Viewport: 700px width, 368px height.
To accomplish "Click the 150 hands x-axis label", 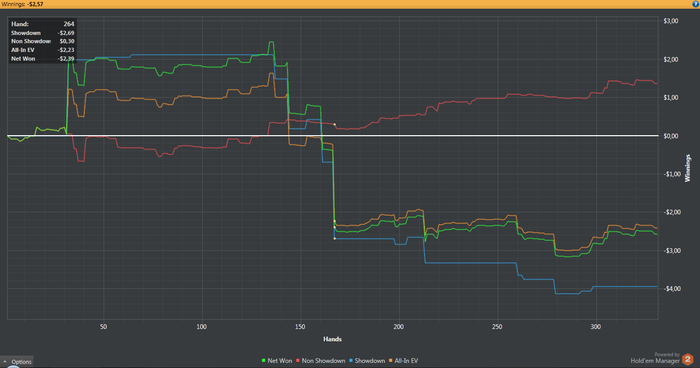I will (x=300, y=327).
